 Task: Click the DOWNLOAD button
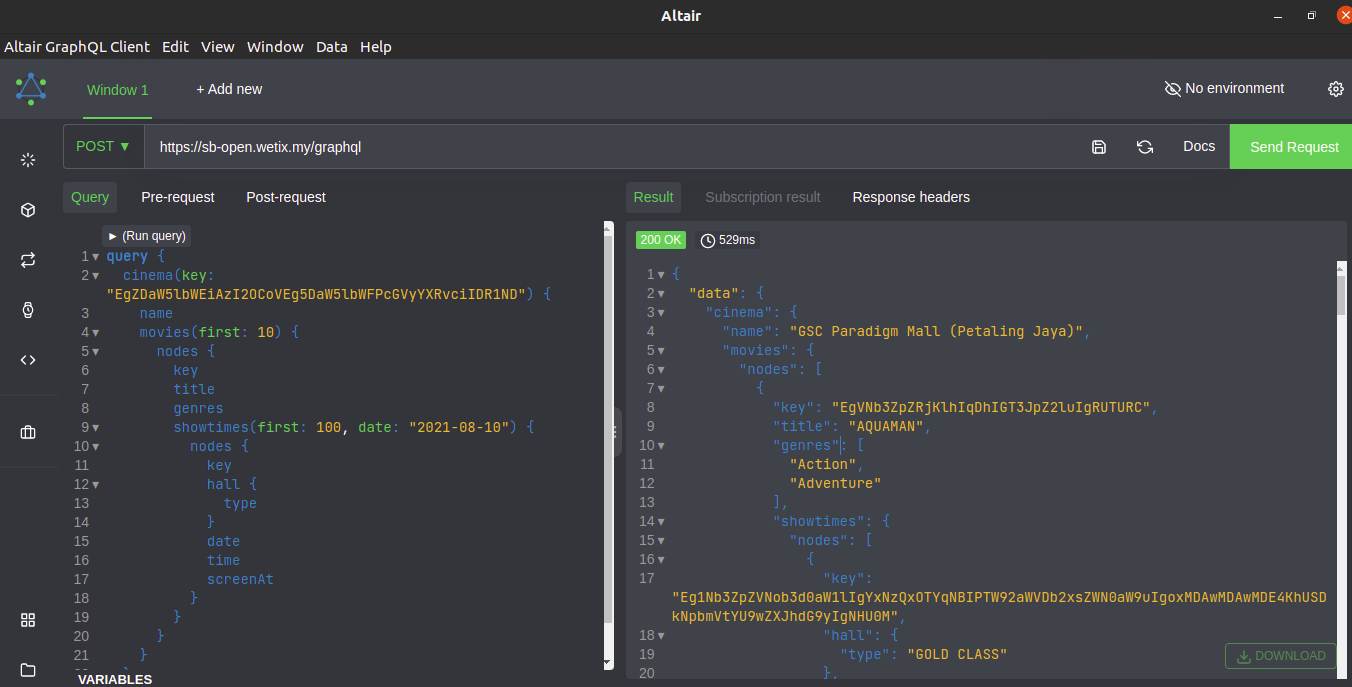(x=1281, y=656)
